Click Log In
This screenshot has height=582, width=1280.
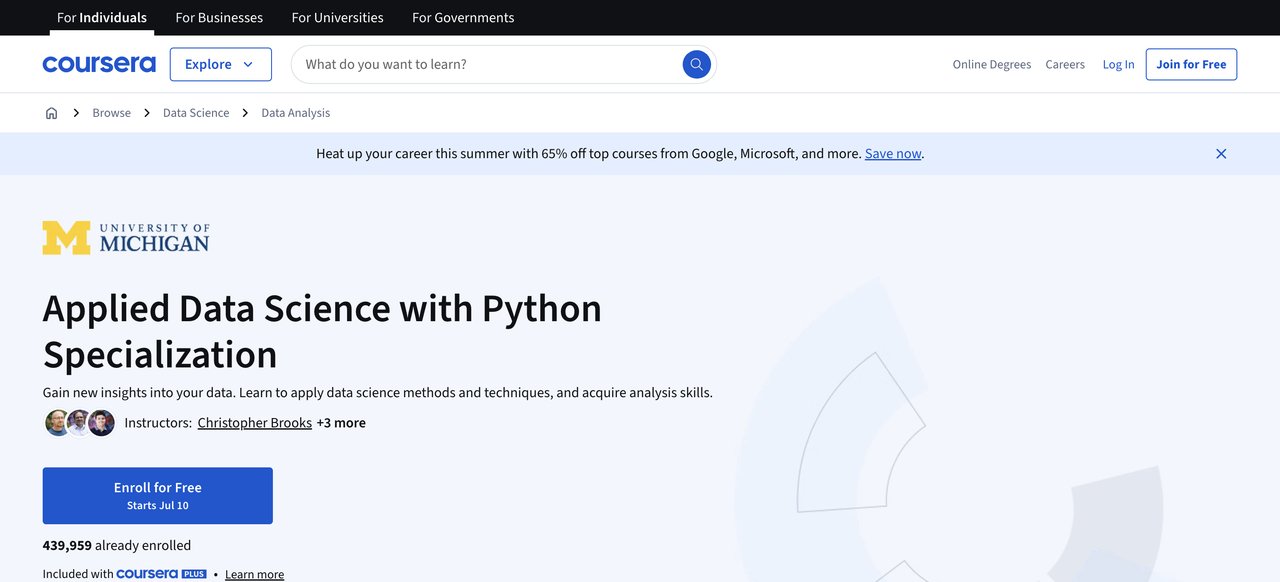pyautogui.click(x=1118, y=64)
